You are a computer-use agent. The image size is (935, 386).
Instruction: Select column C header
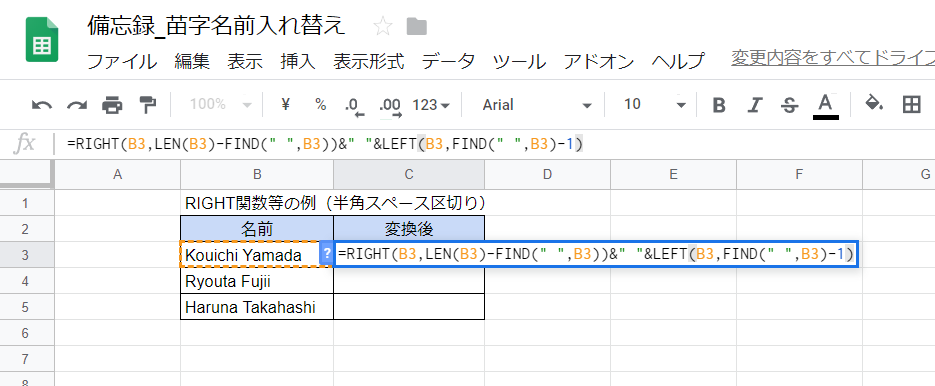pyautogui.click(x=409, y=174)
